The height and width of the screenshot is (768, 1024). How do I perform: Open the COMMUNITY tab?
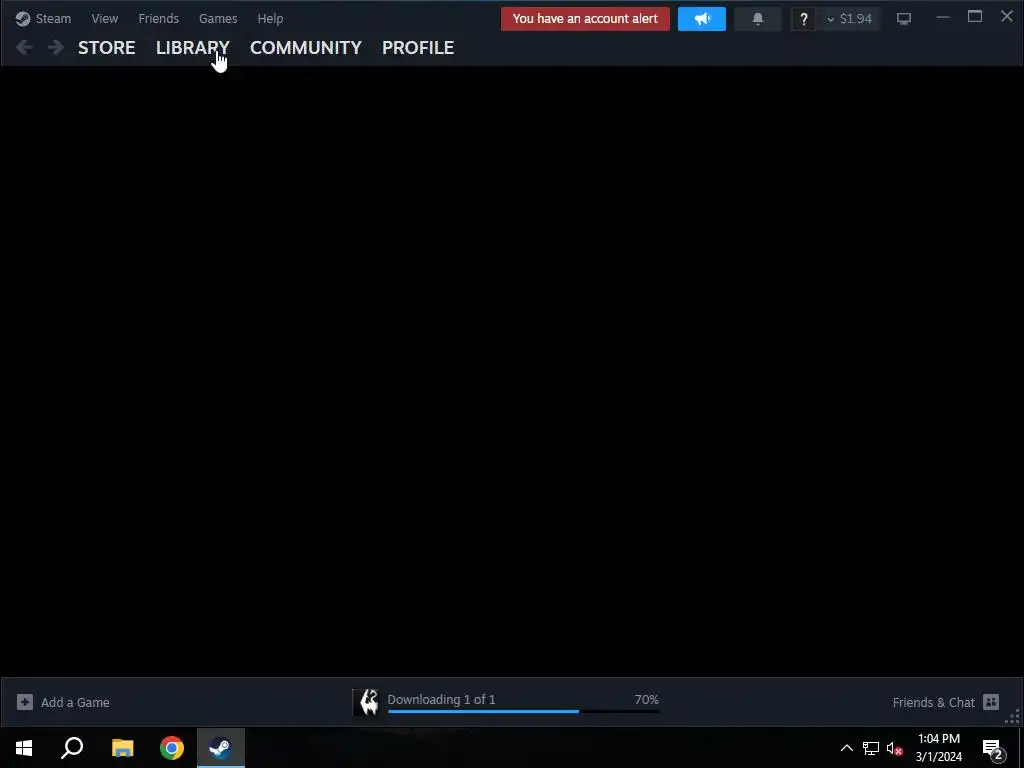coord(306,48)
